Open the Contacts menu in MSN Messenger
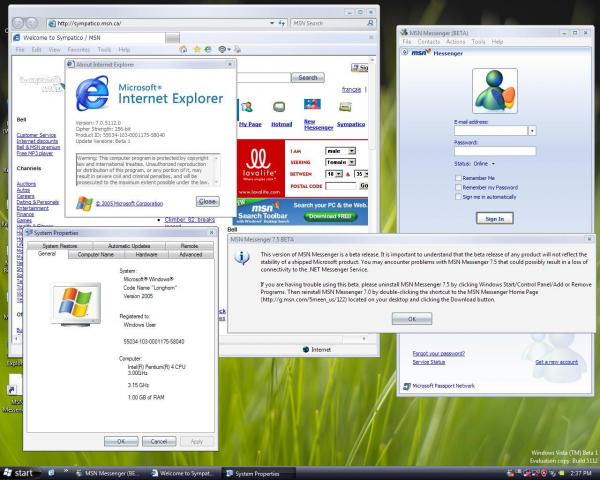The image size is (600, 480). (x=429, y=42)
